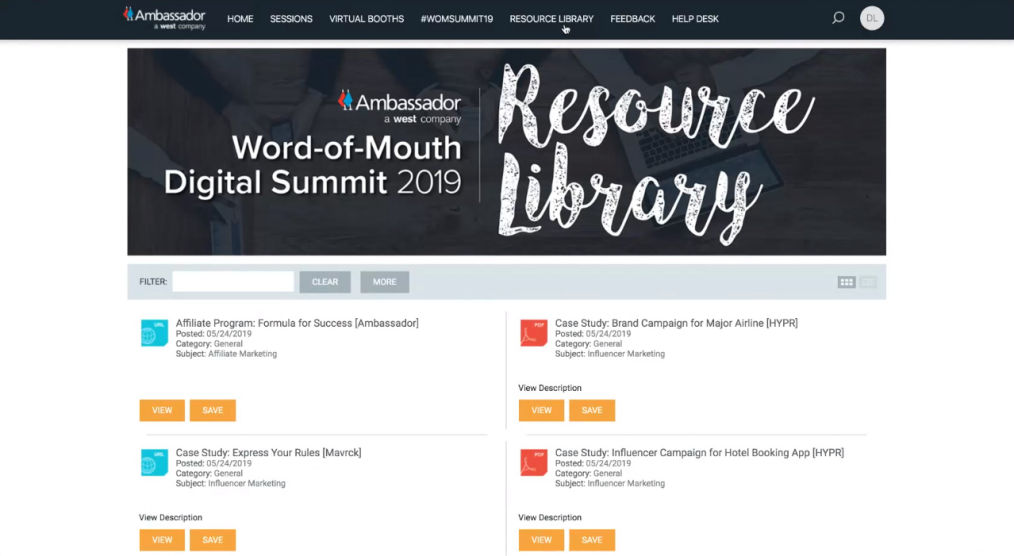
Task: View Hotel Booking App case study
Action: click(541, 540)
